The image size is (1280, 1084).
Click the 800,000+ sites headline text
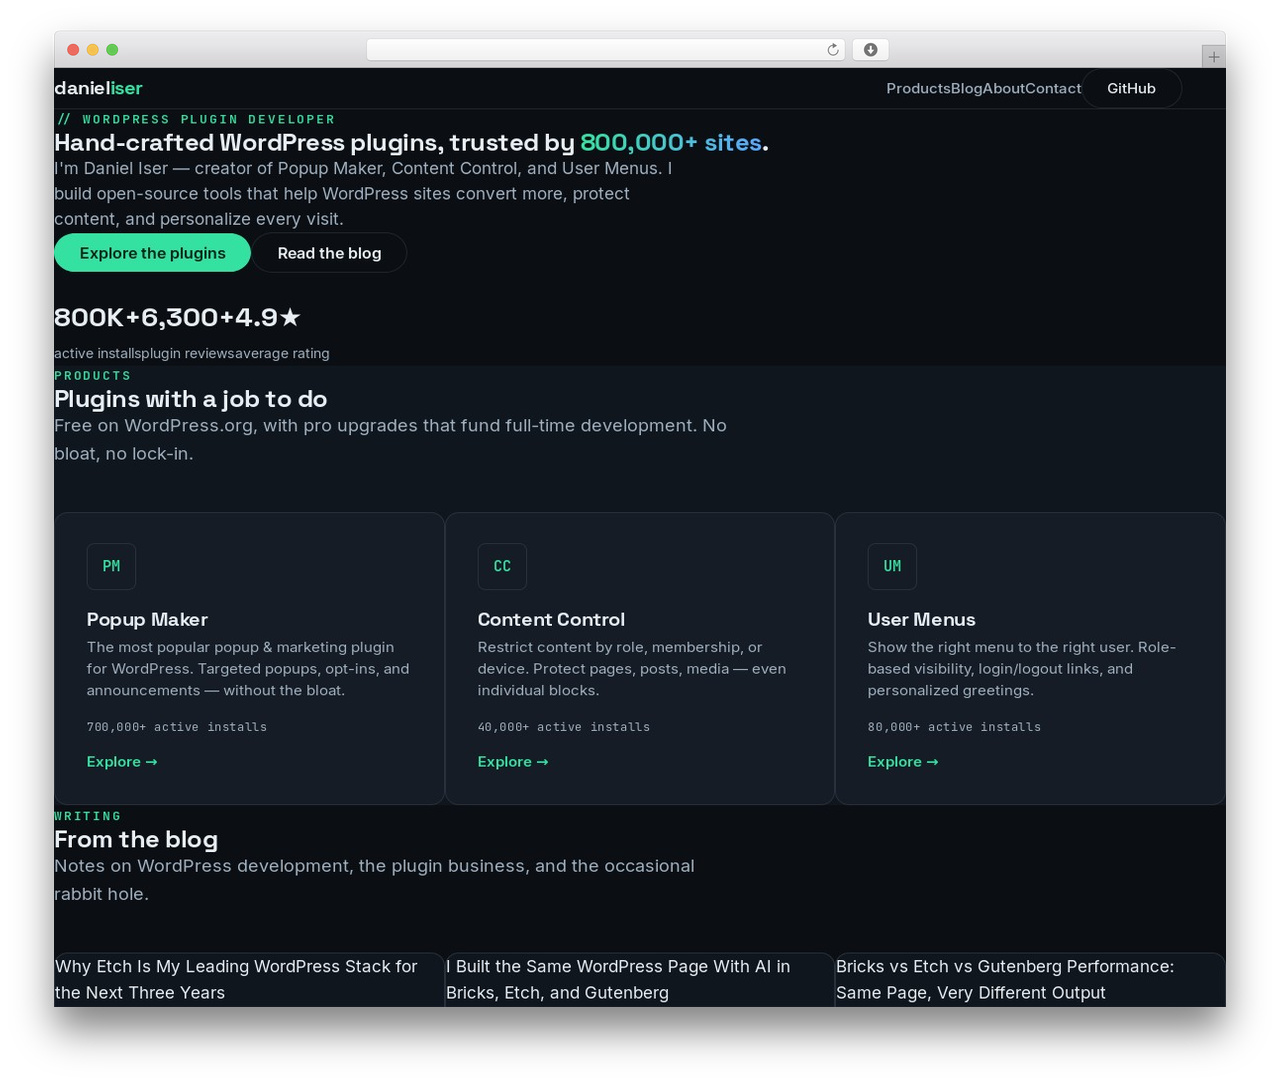point(671,143)
